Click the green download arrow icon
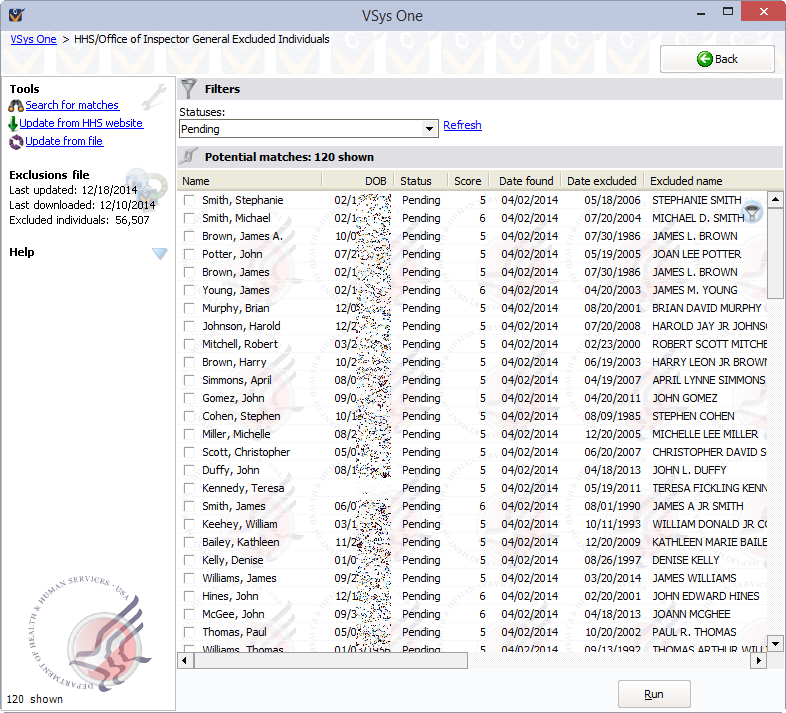This screenshot has width=786, height=713. tap(13, 124)
